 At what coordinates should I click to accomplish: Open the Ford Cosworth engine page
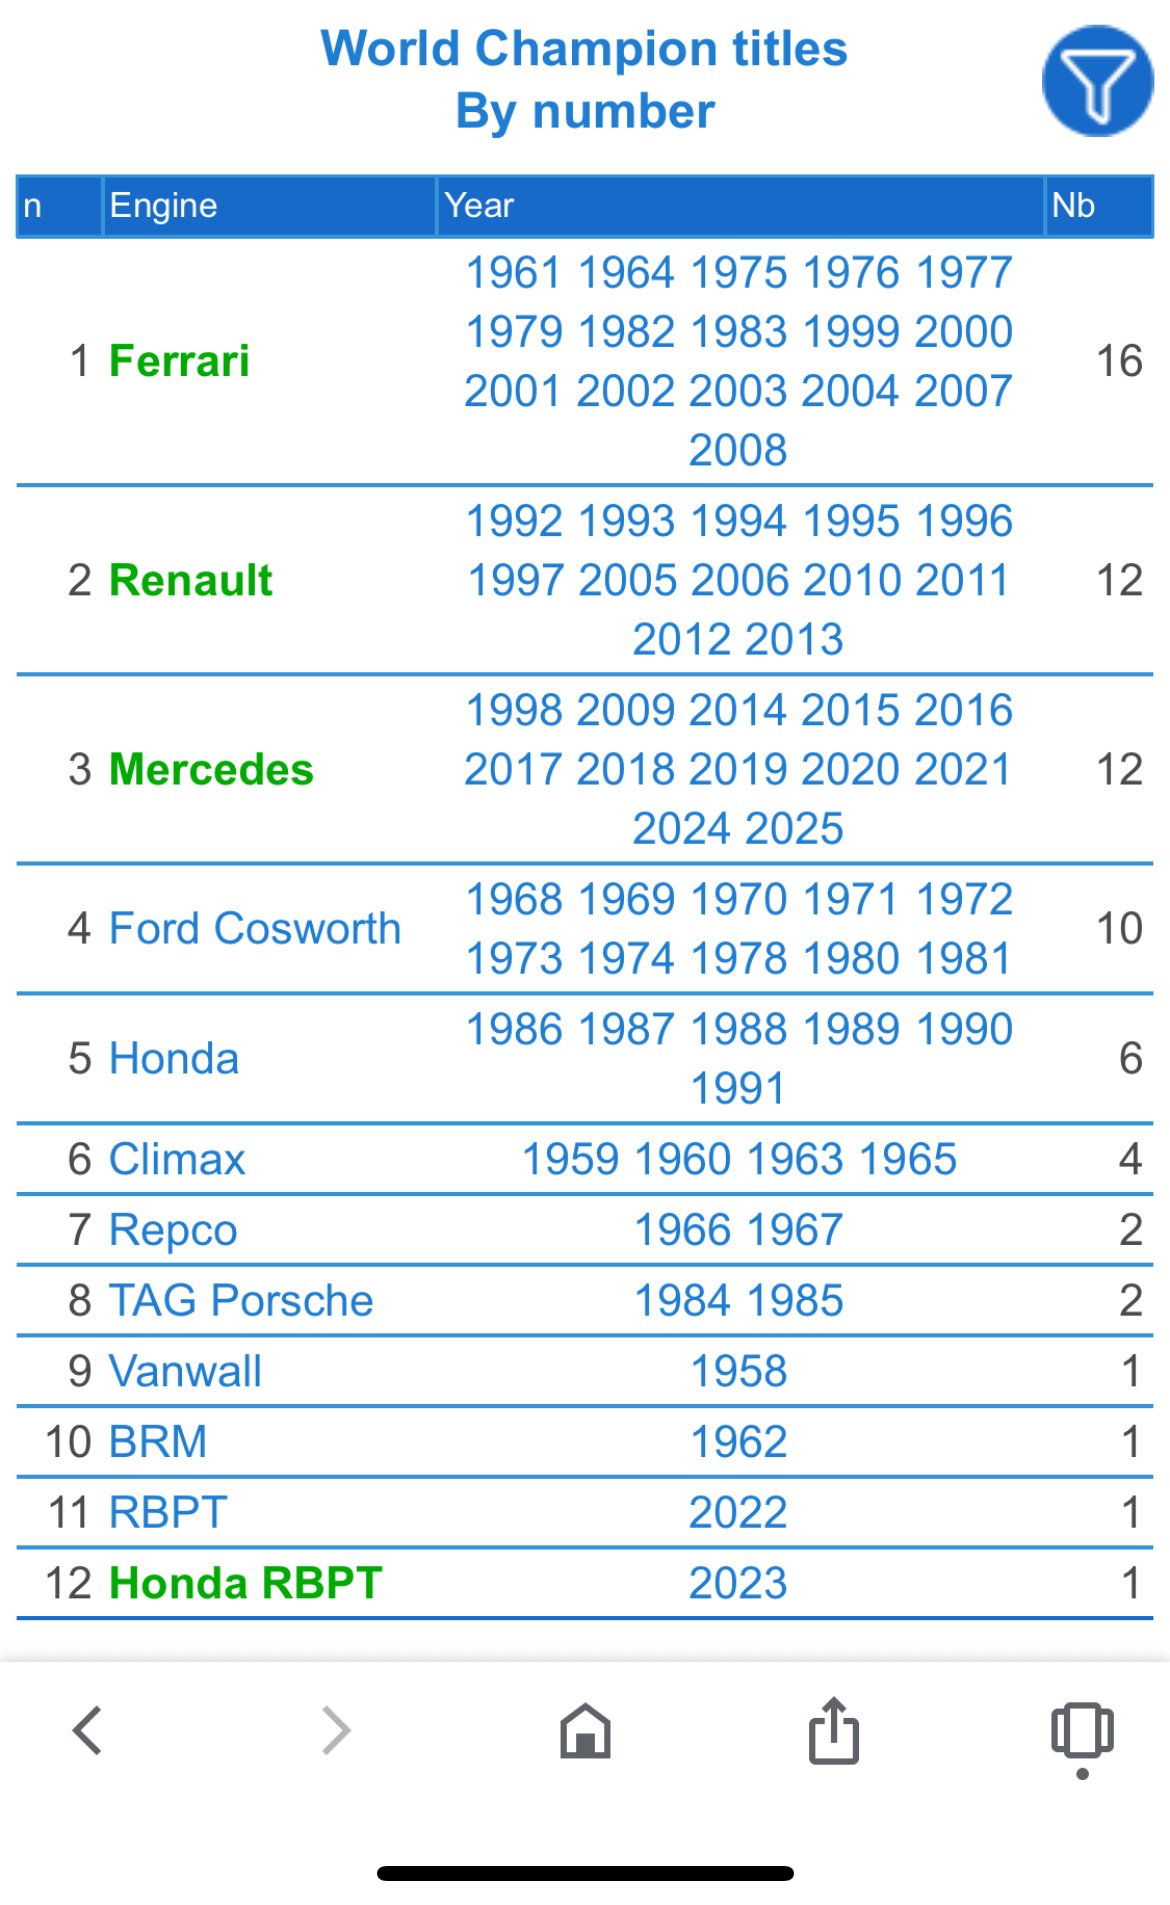click(x=255, y=928)
